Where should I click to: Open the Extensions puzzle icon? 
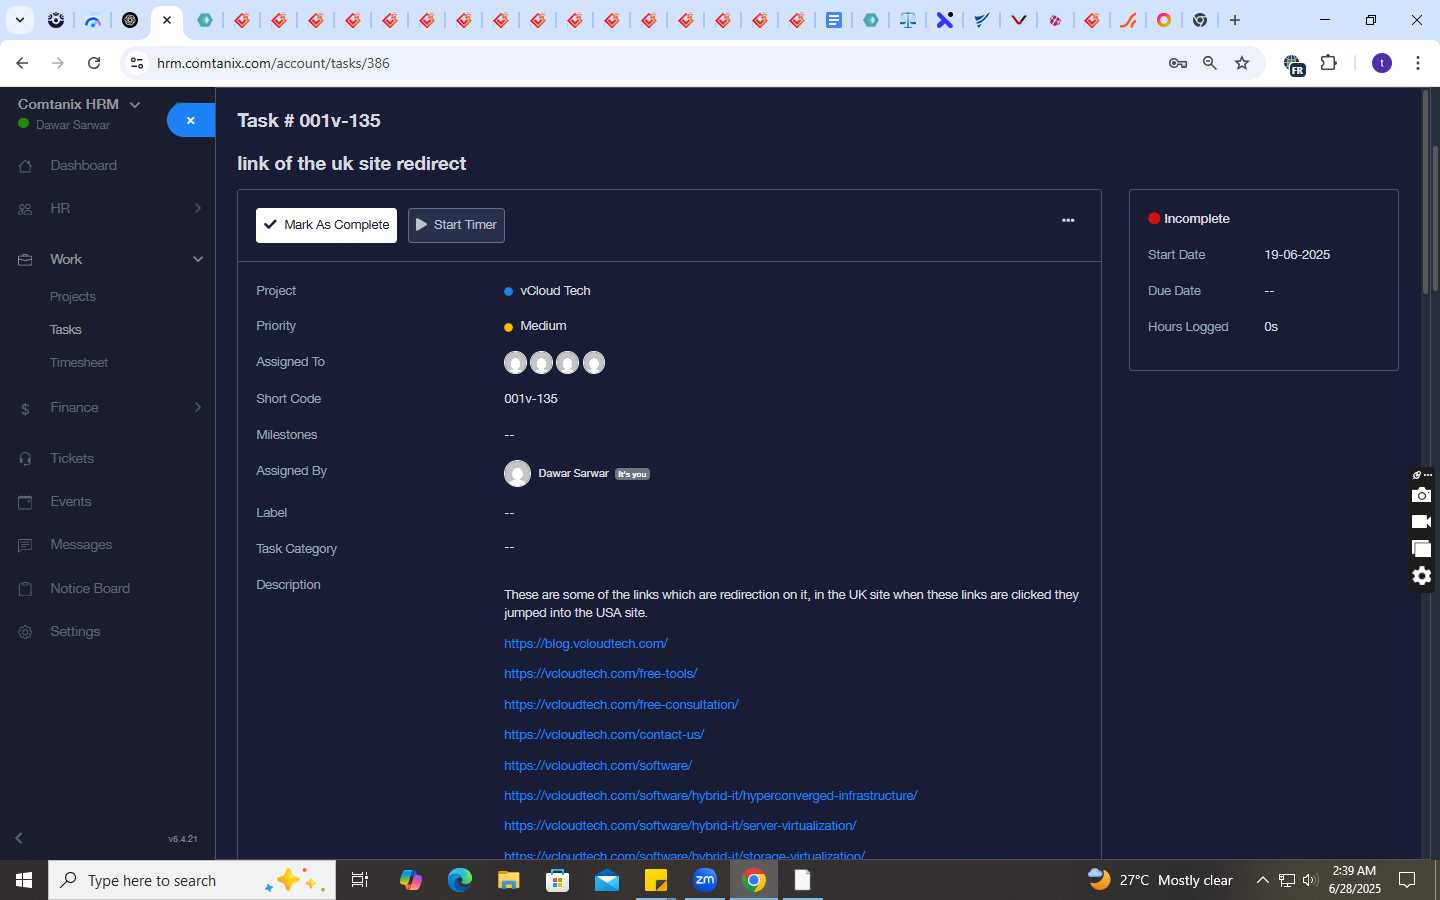point(1329,63)
